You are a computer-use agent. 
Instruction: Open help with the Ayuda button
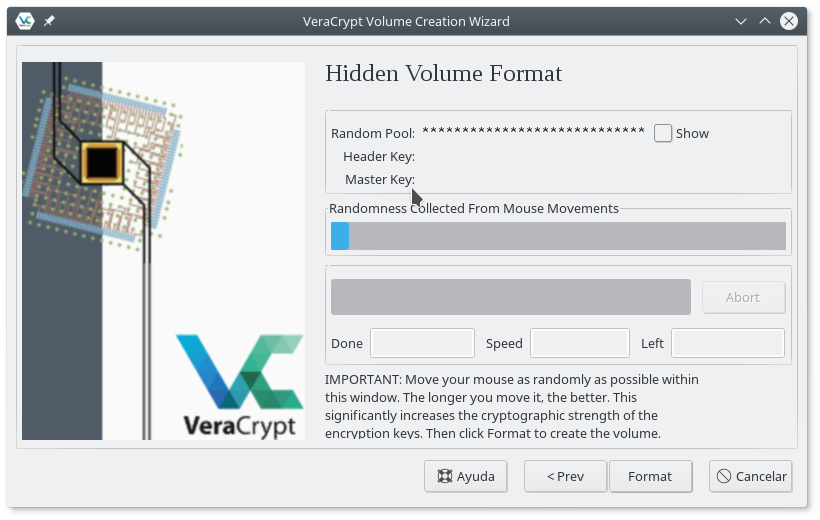[466, 476]
